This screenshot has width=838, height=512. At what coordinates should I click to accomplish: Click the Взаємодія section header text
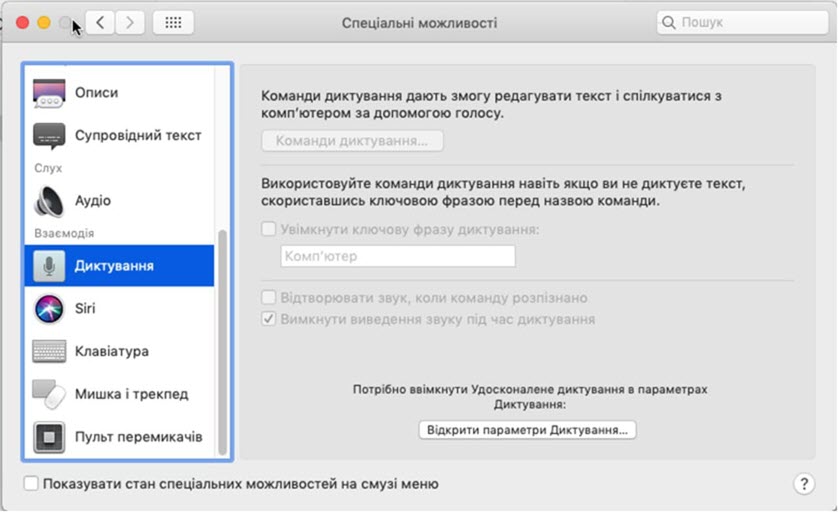pyautogui.click(x=64, y=233)
